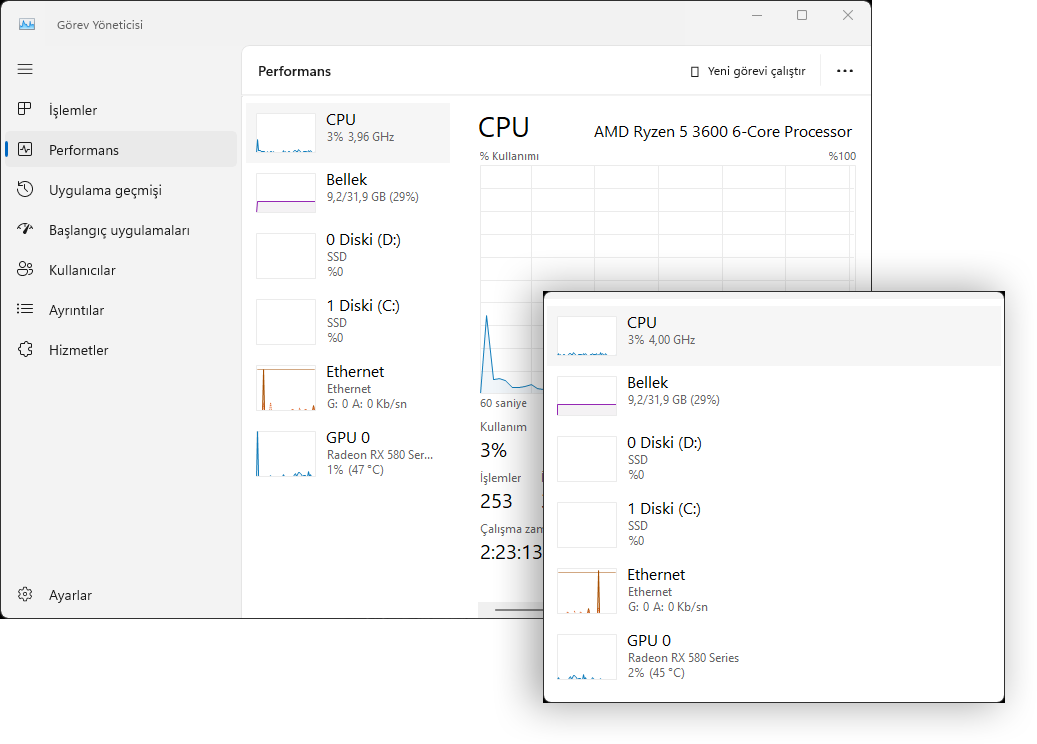Open Uygulama geçmişi via its clock icon

(x=25, y=189)
